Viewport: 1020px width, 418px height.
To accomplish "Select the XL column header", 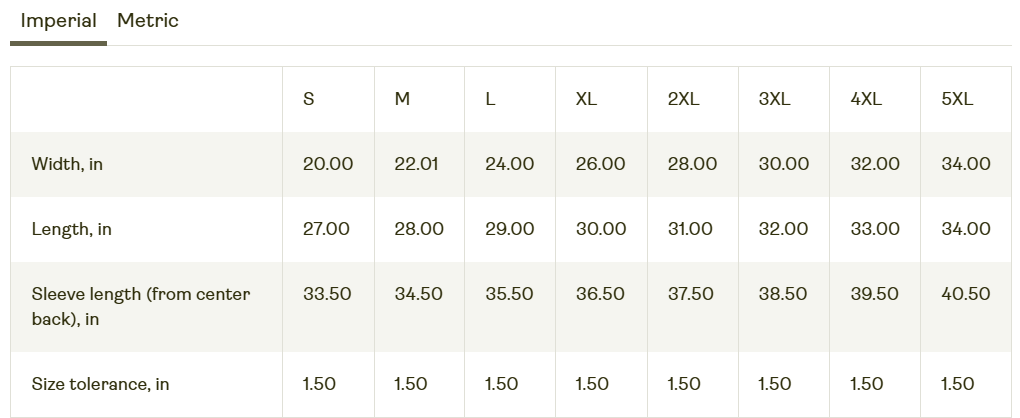I will (x=586, y=99).
